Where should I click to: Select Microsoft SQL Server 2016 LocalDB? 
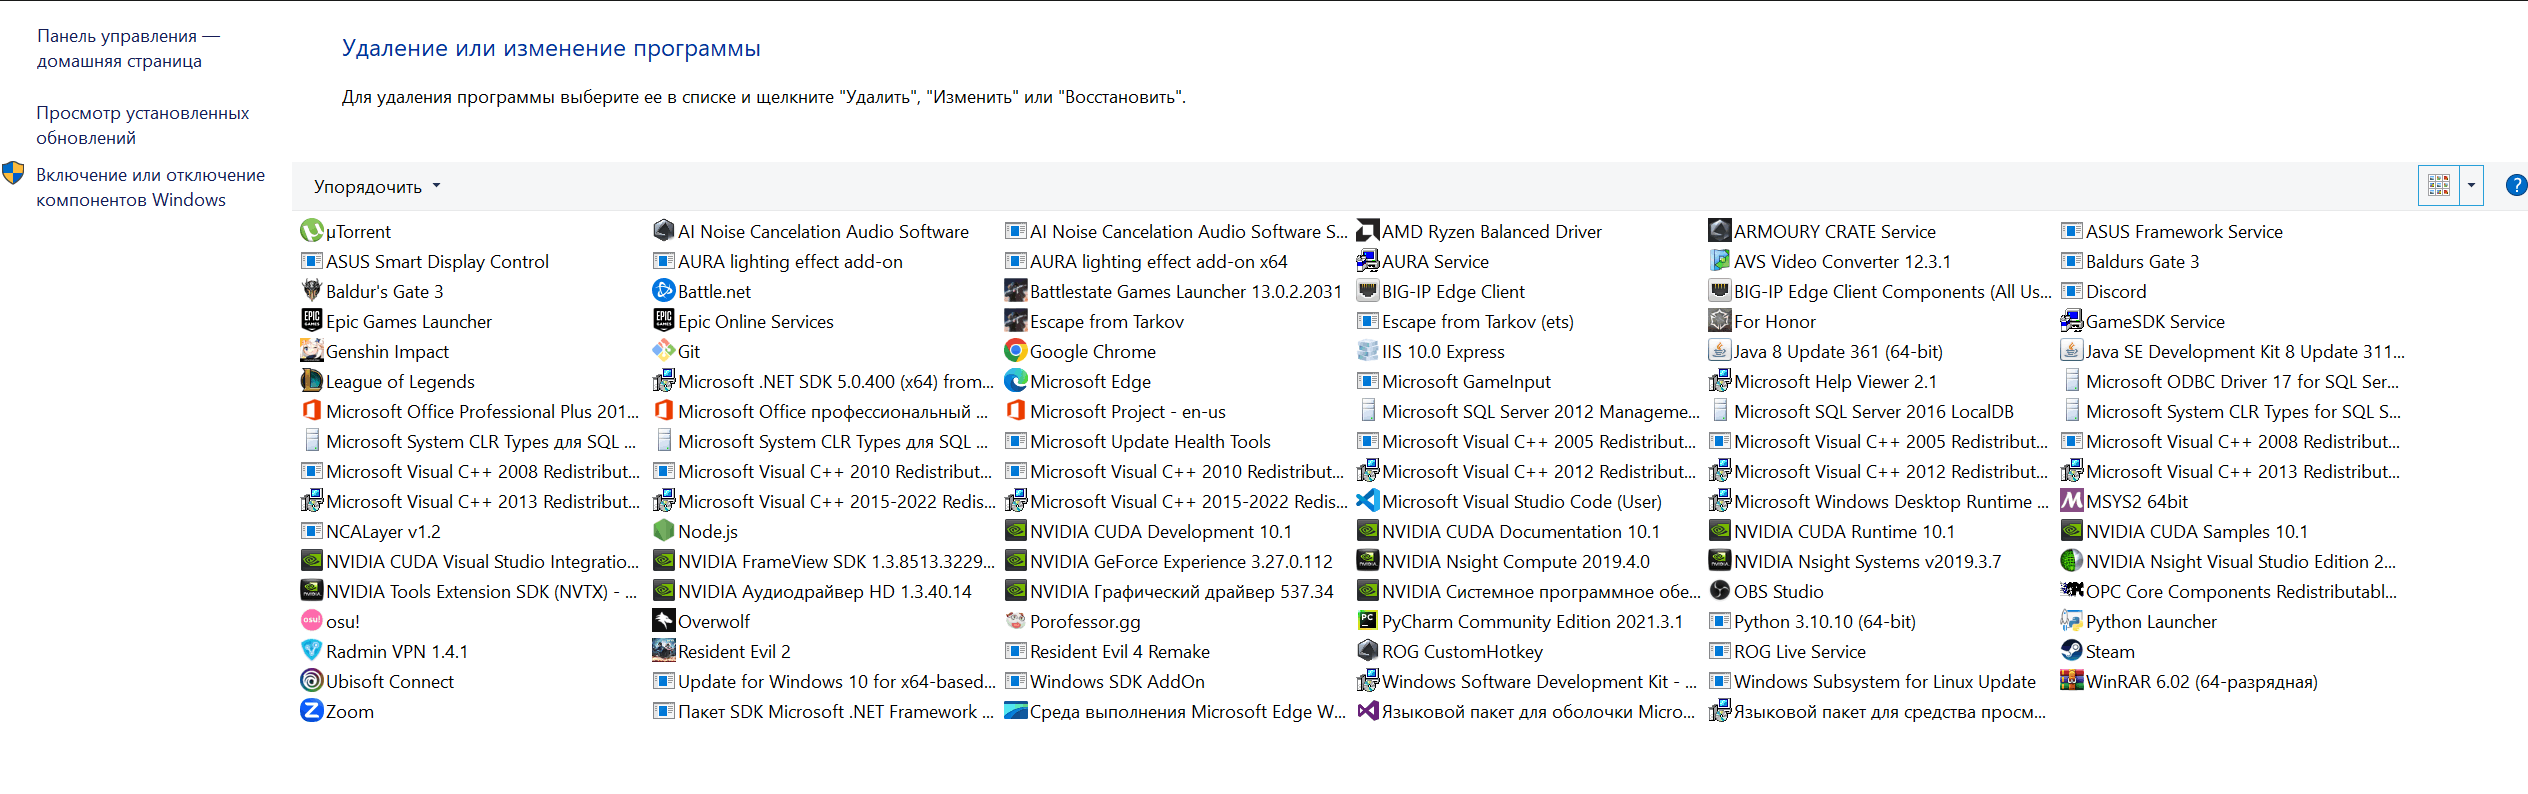1861,411
